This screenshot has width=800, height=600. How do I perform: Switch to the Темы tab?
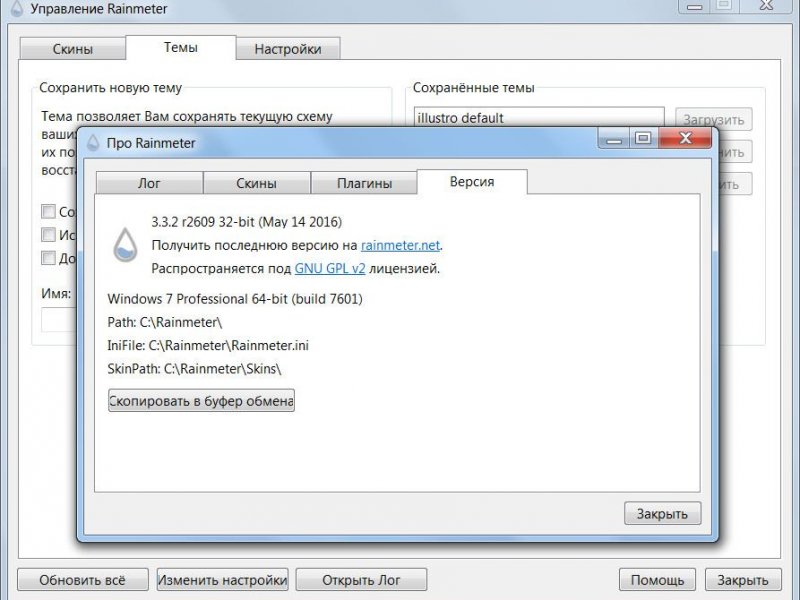181,47
